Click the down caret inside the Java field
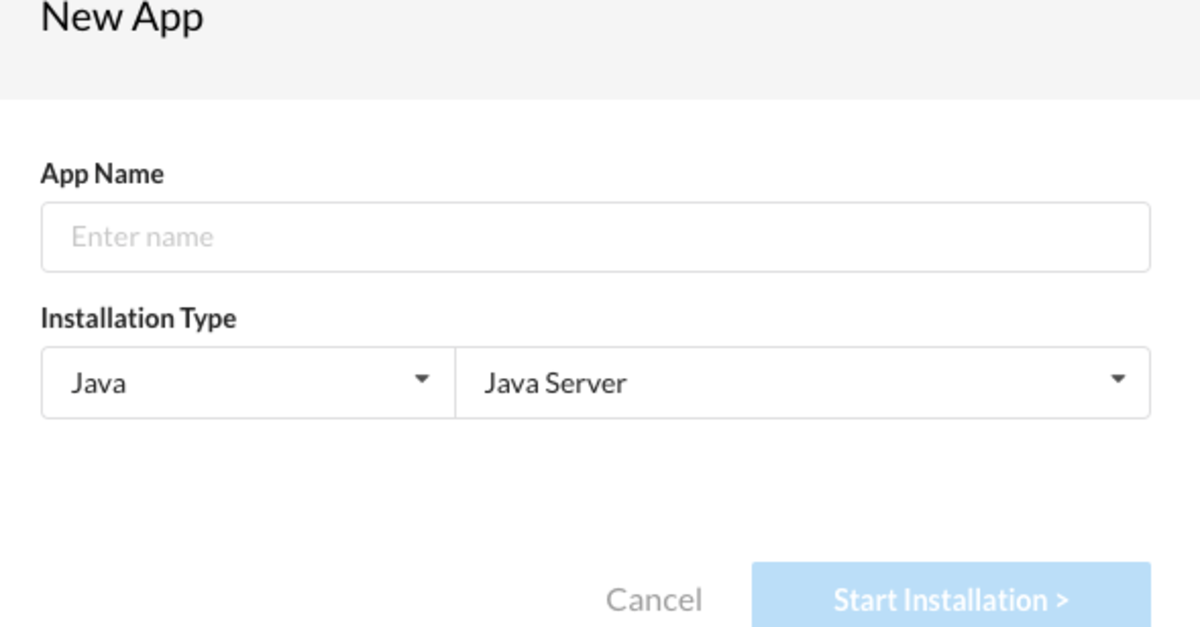This screenshot has width=1200, height=627. point(423,380)
